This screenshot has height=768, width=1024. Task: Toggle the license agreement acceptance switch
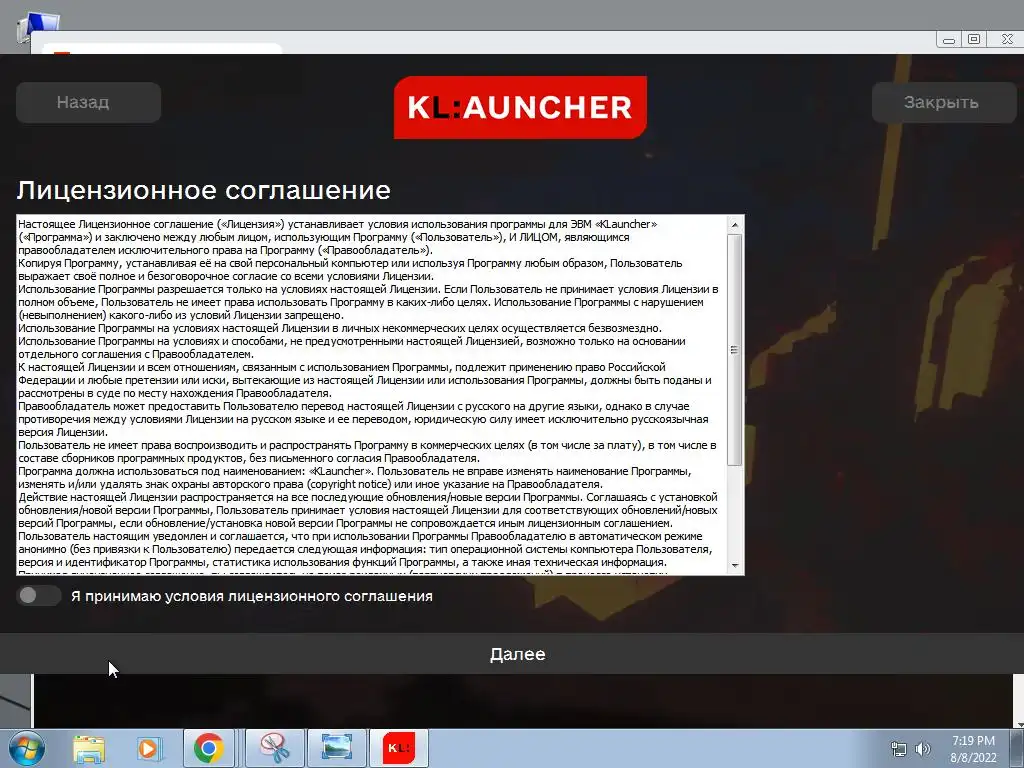[x=39, y=596]
